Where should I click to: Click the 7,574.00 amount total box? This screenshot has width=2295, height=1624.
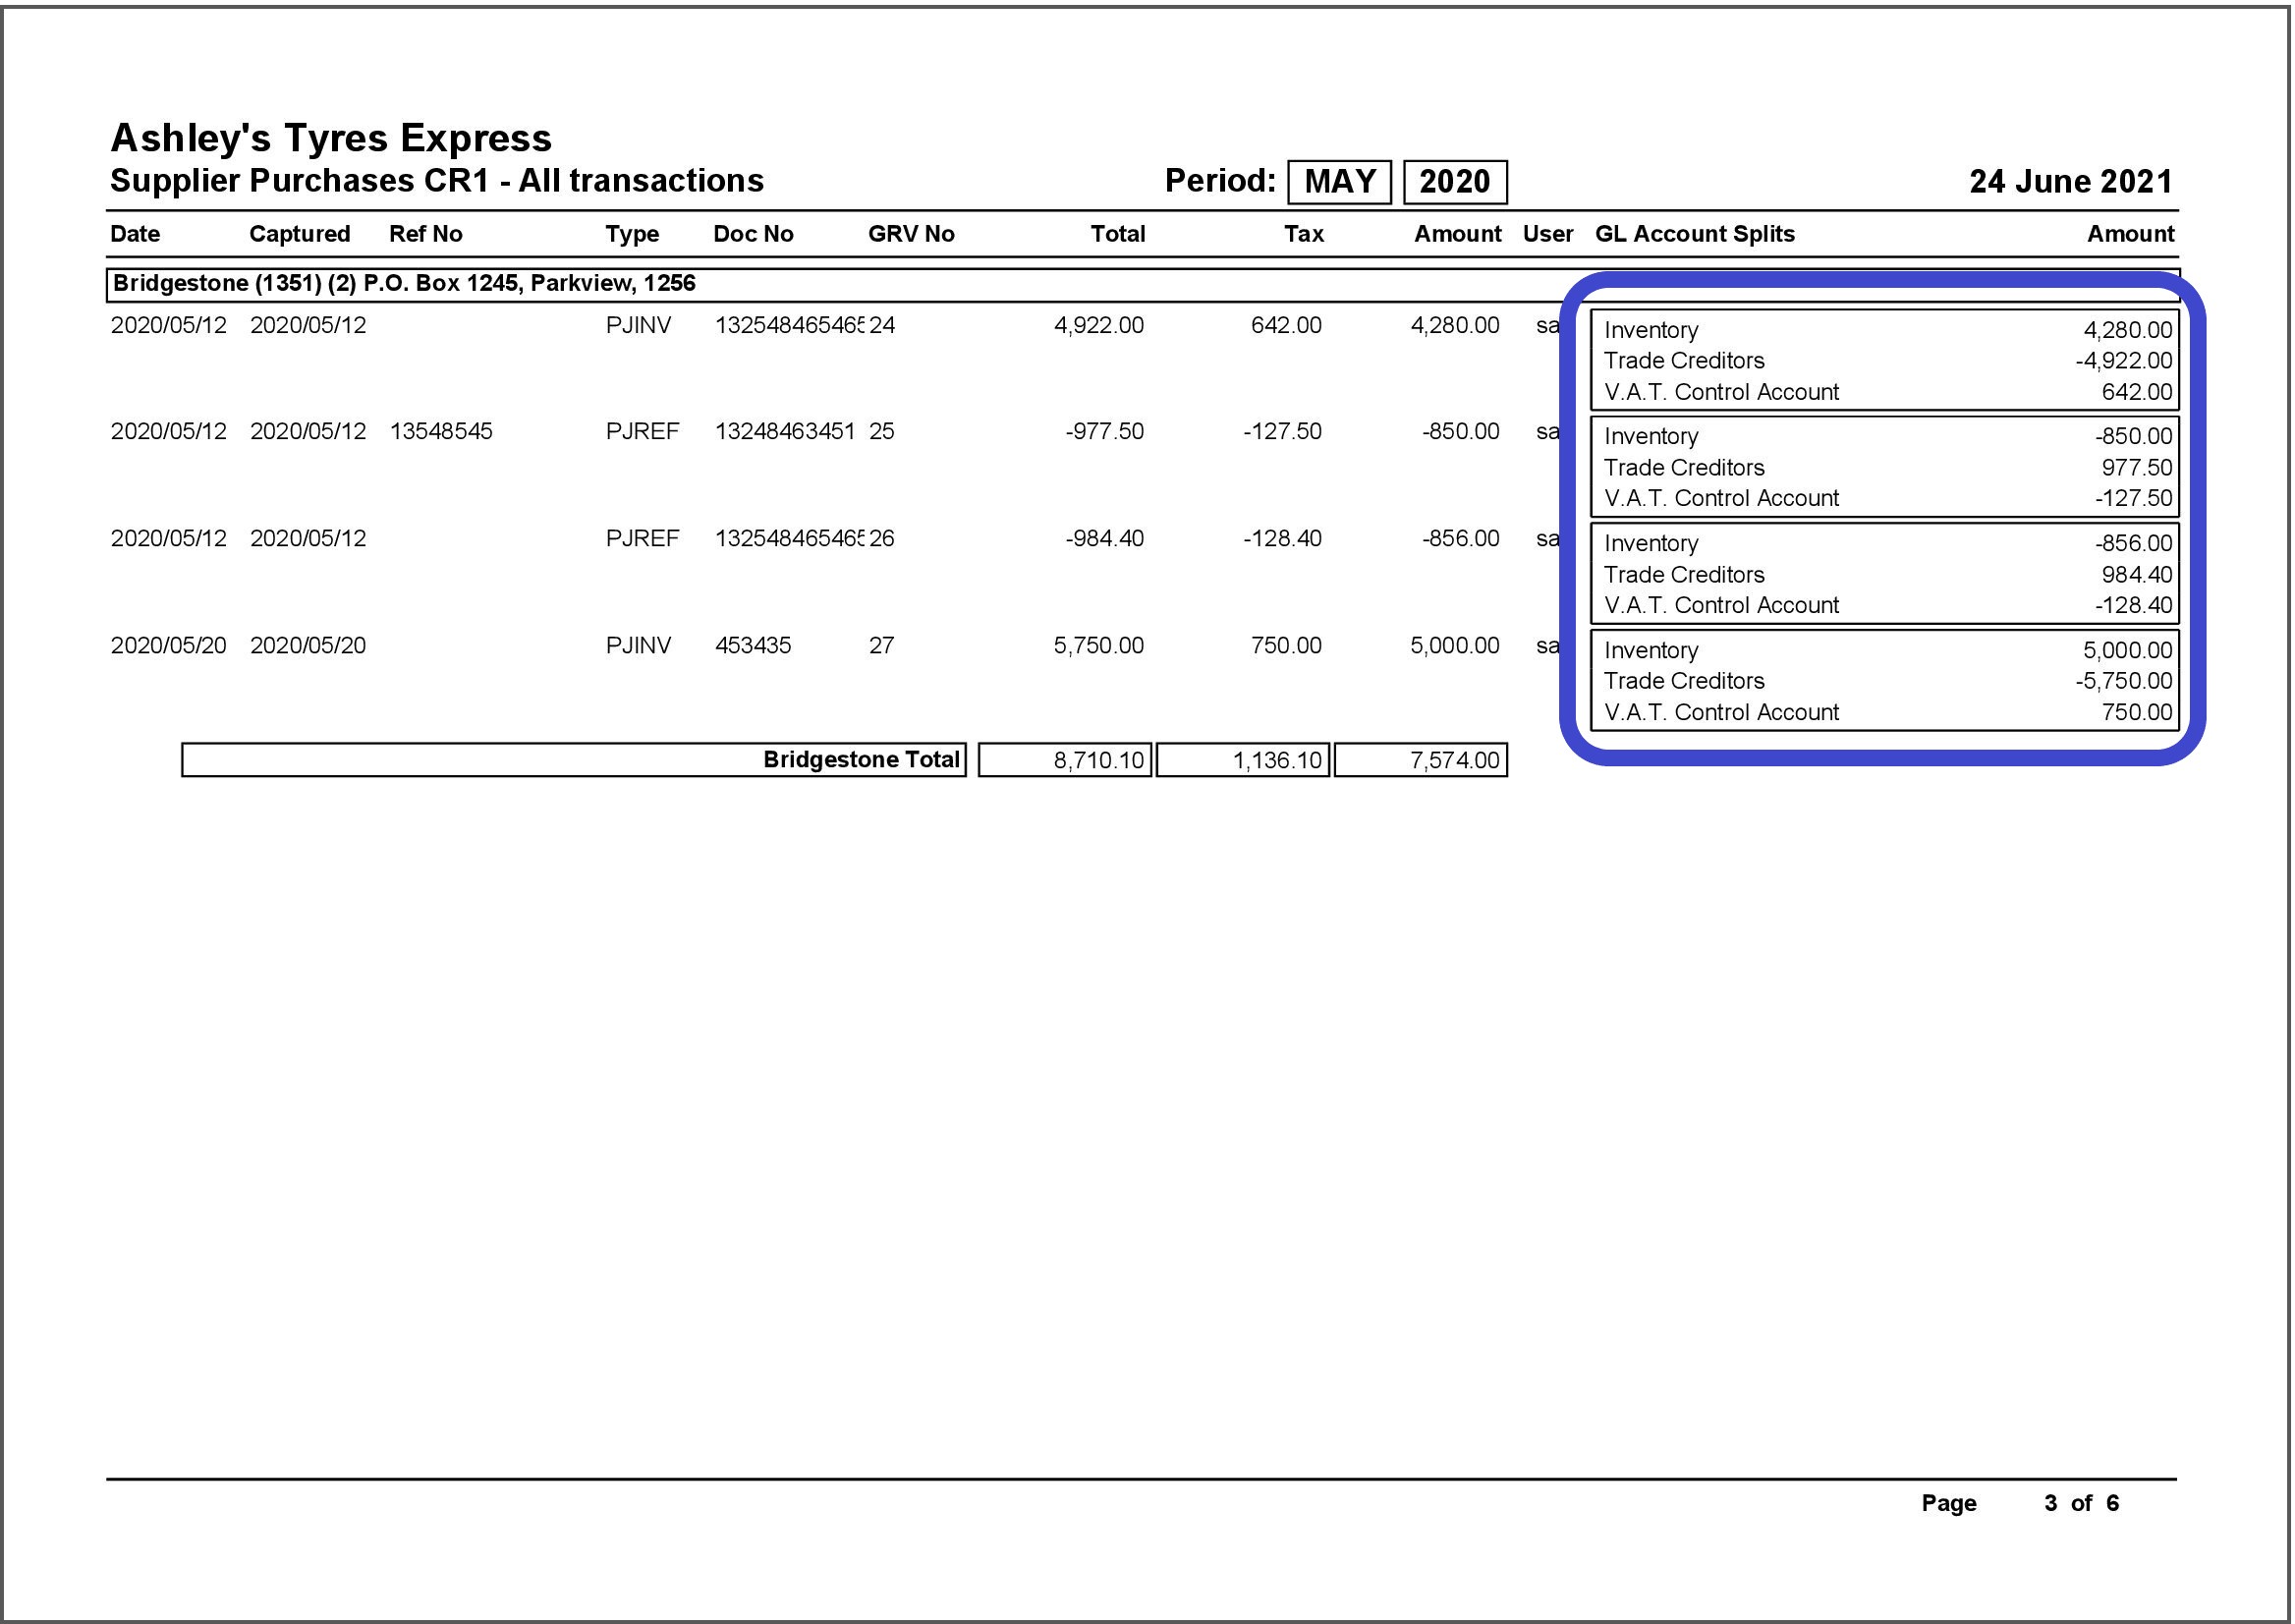(1421, 760)
